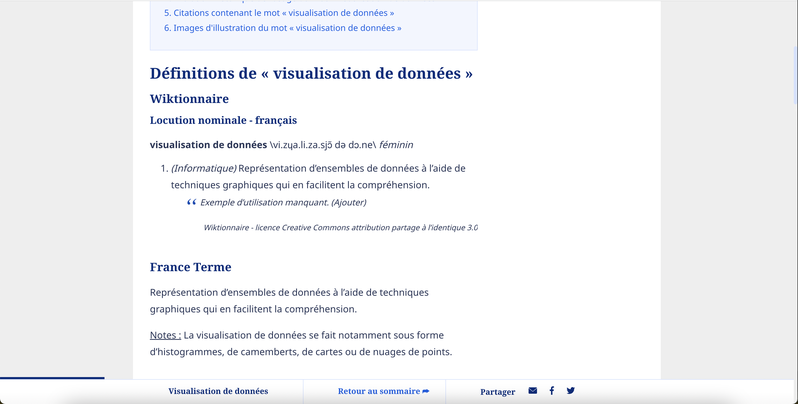Click the 'Wiktionnaire' section heading

(x=189, y=99)
